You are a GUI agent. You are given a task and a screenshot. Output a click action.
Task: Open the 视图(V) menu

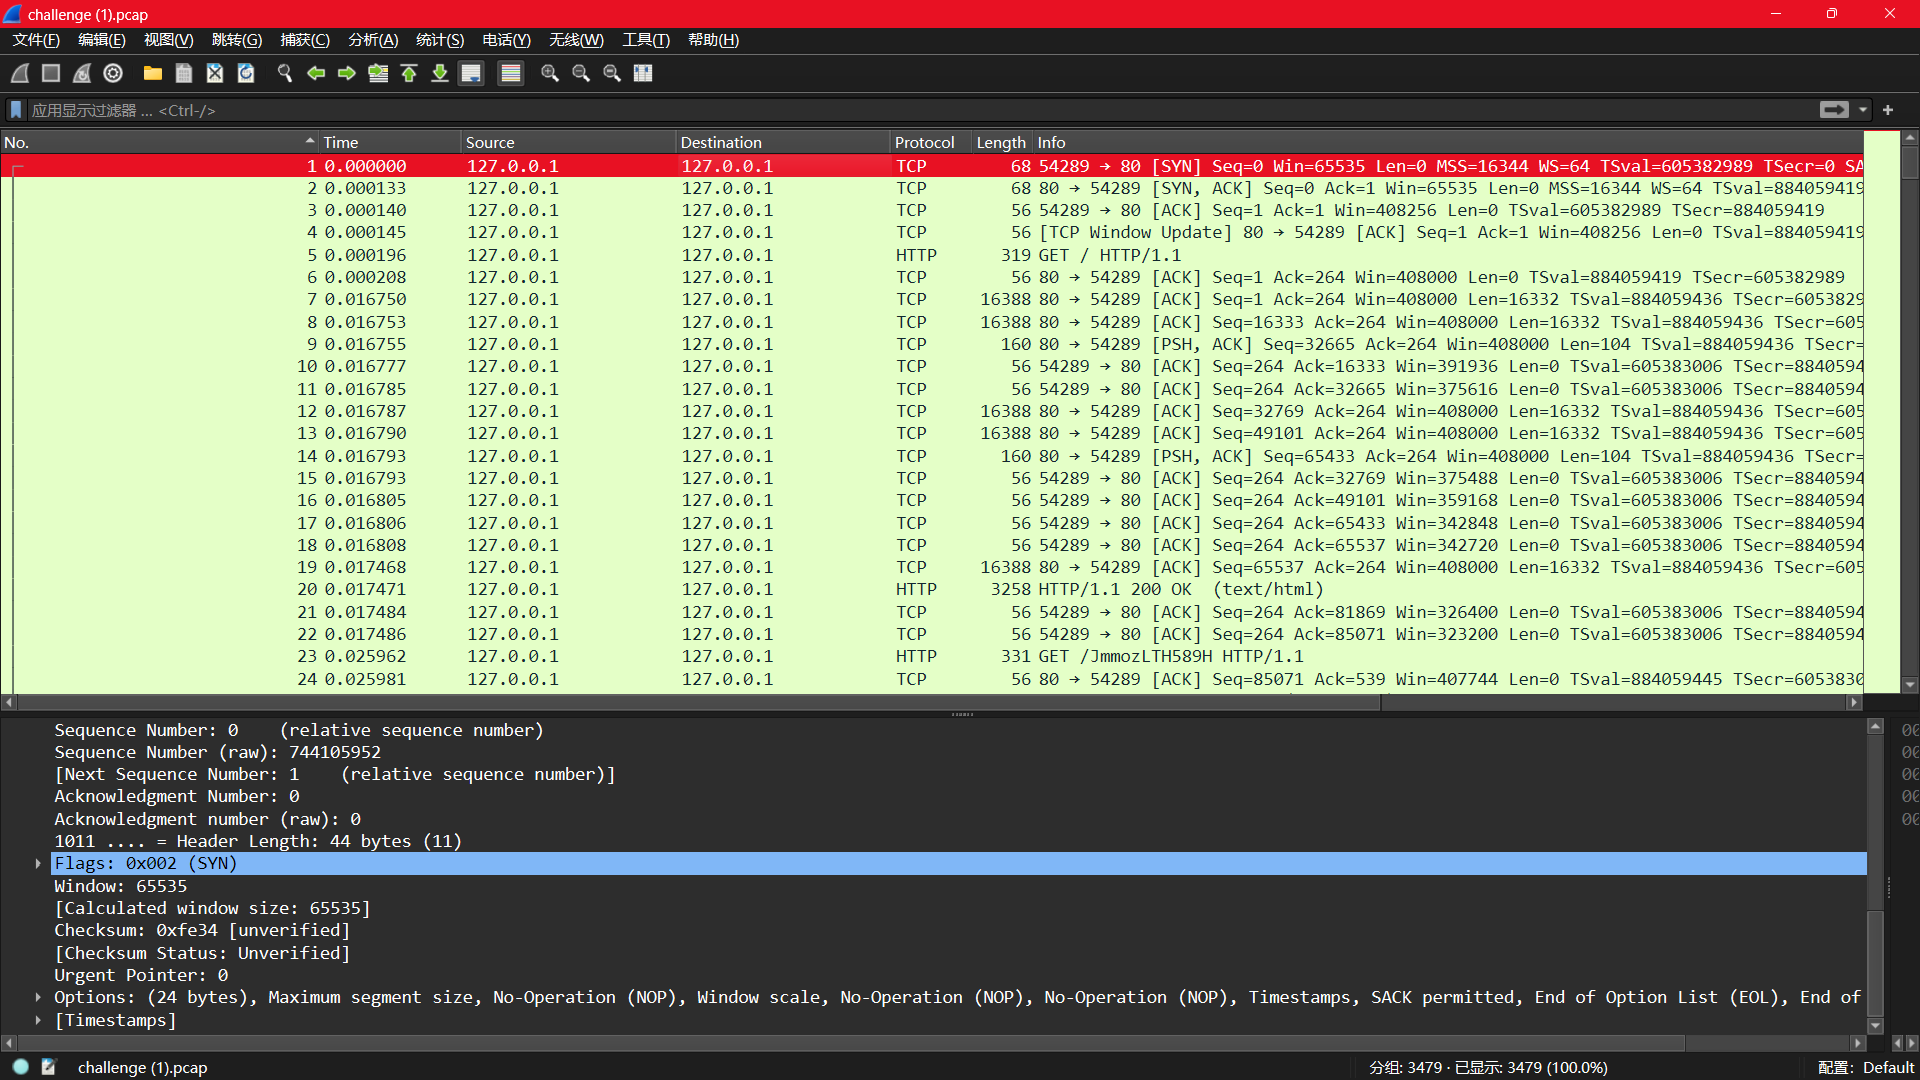[169, 40]
